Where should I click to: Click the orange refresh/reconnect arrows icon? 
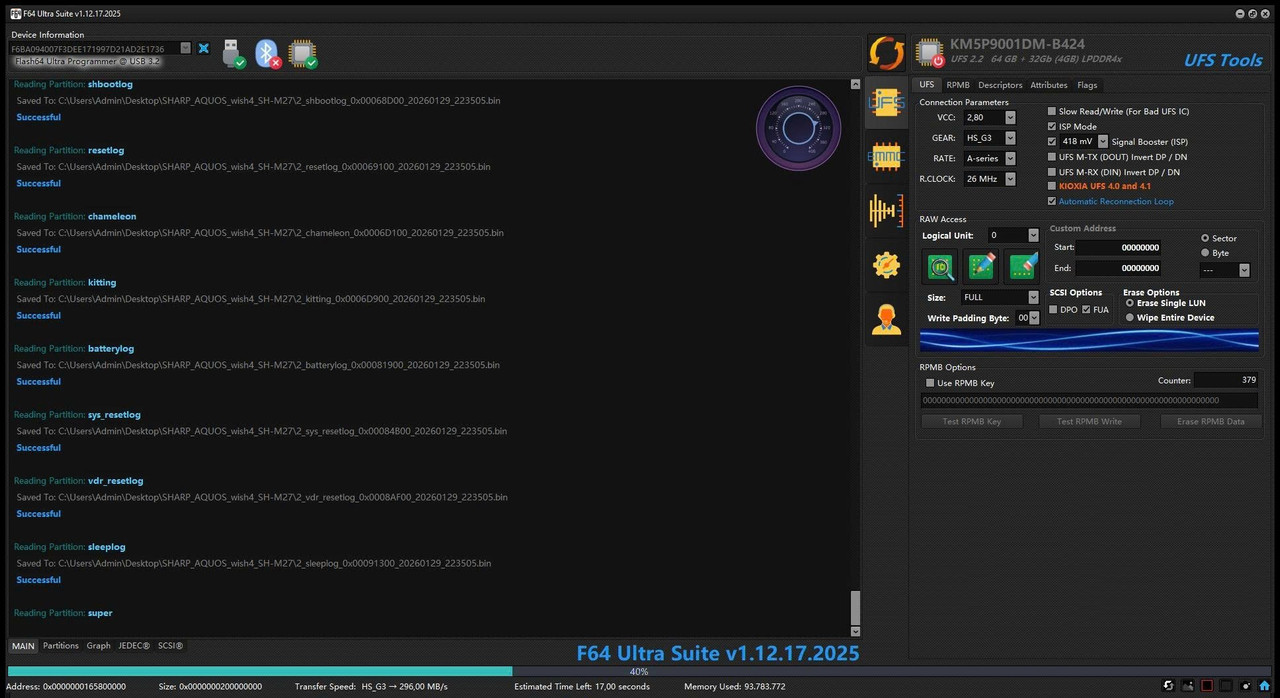[x=886, y=53]
